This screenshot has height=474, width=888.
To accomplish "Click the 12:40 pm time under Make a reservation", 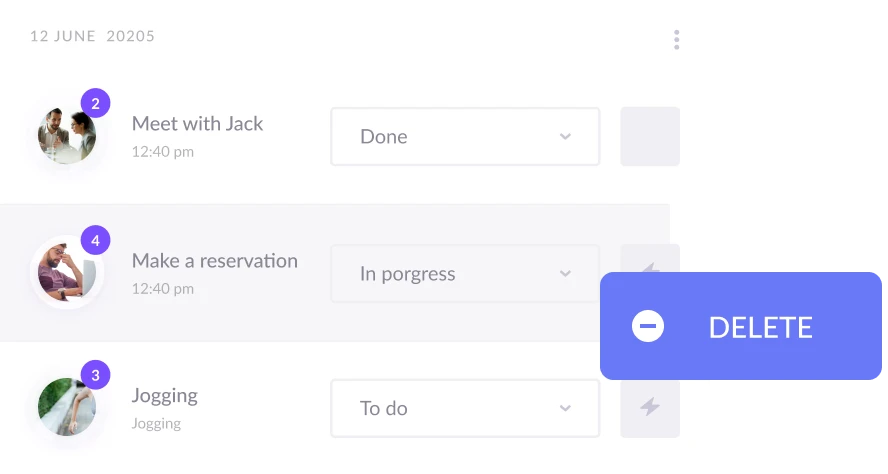I will [x=163, y=289].
